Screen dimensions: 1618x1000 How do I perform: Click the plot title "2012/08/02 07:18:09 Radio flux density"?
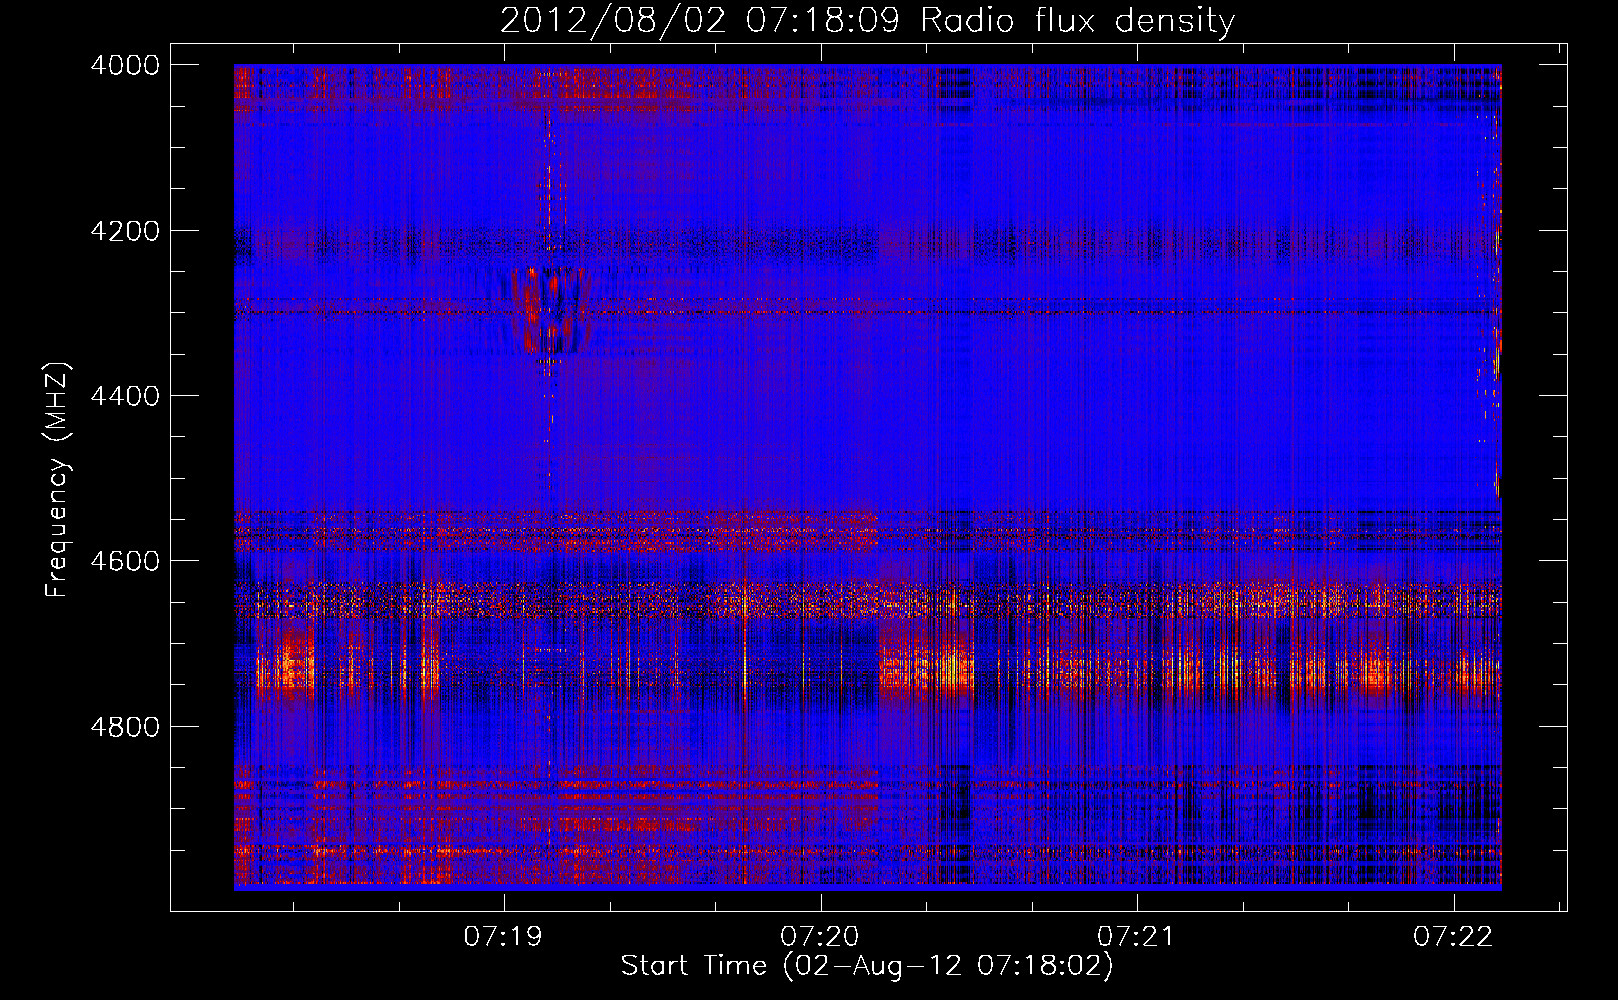point(867,20)
